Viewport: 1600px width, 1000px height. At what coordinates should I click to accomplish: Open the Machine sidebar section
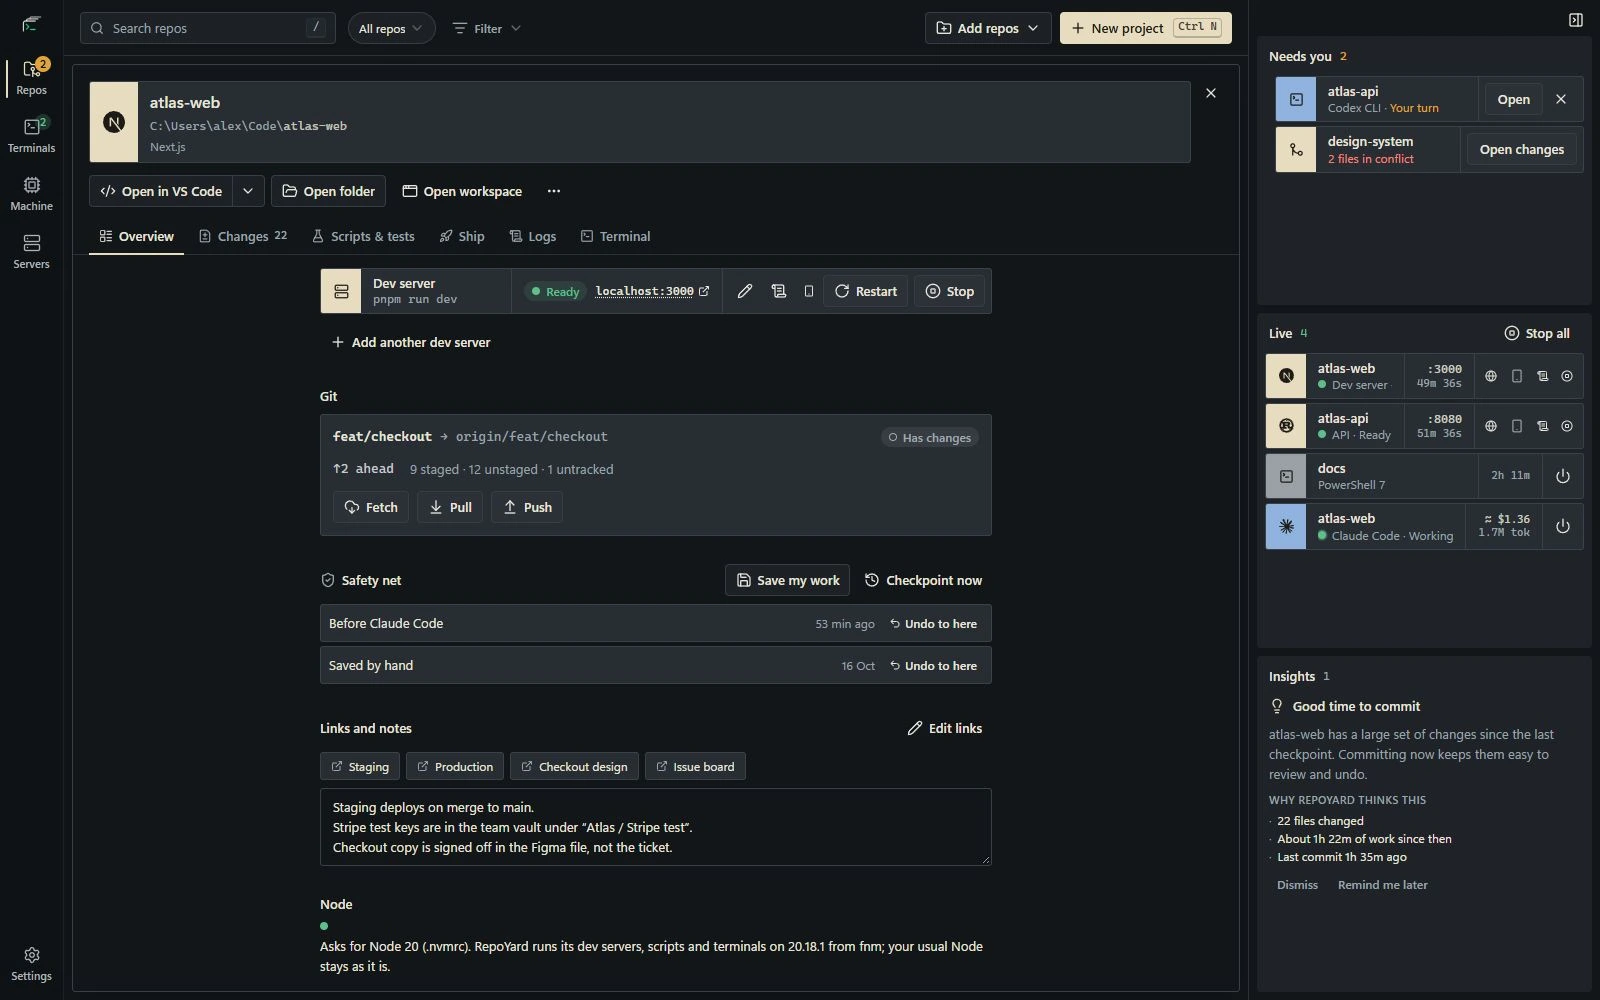pos(31,194)
